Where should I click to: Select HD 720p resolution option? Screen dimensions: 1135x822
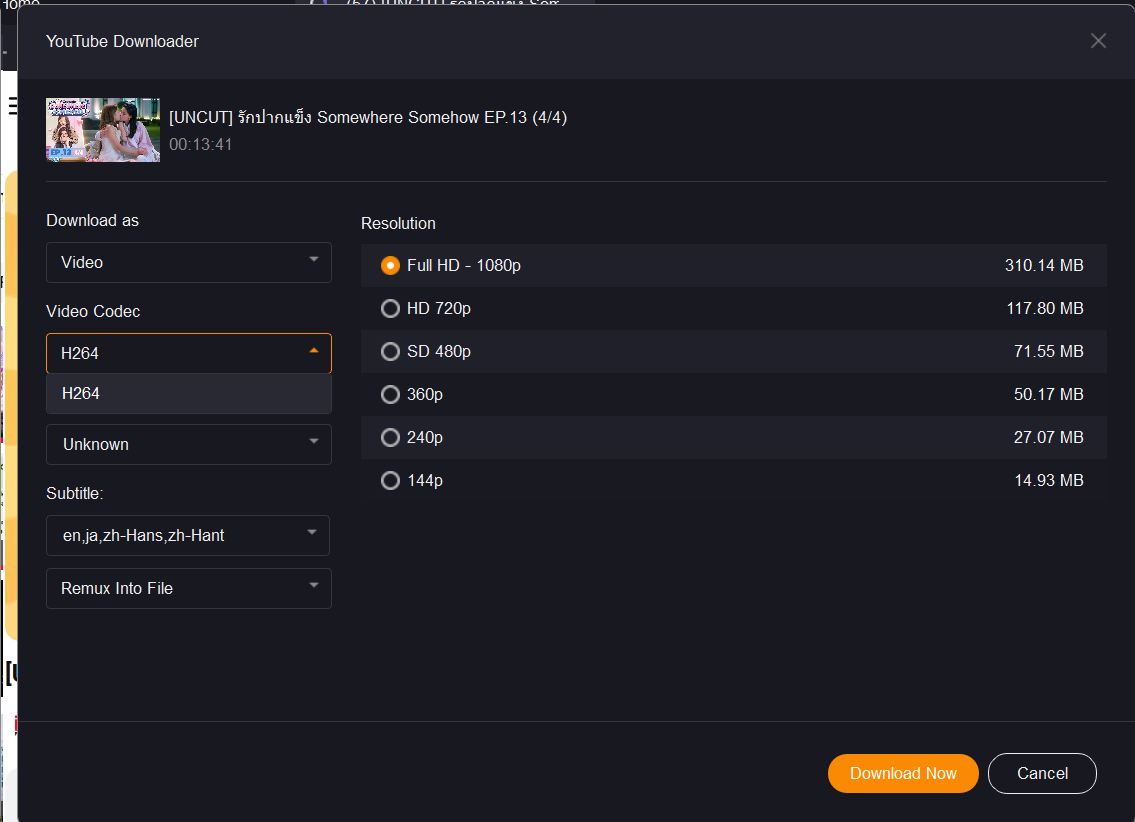point(390,309)
